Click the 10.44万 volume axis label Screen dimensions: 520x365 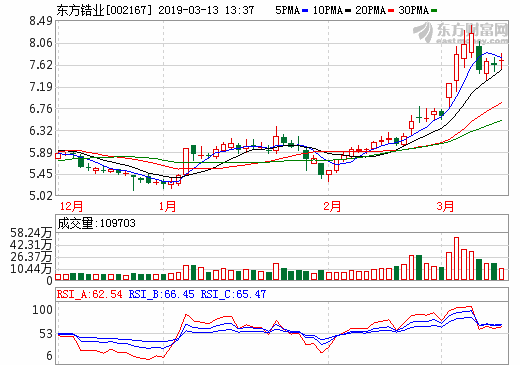click(x=31, y=269)
